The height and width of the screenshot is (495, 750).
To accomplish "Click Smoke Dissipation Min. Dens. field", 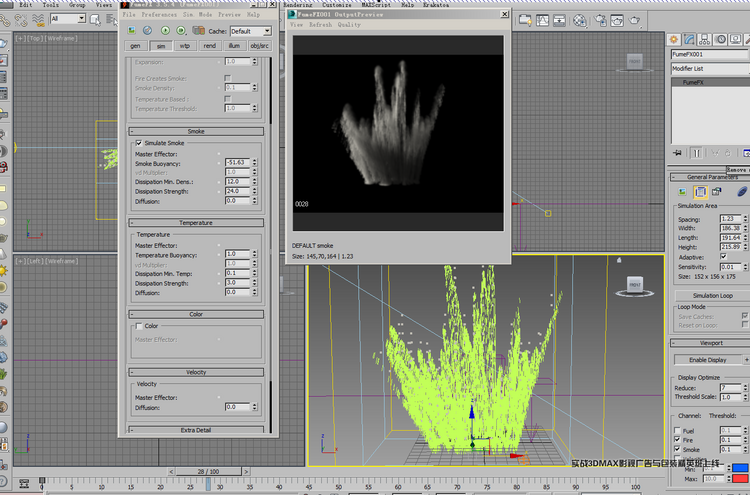I will click(238, 182).
